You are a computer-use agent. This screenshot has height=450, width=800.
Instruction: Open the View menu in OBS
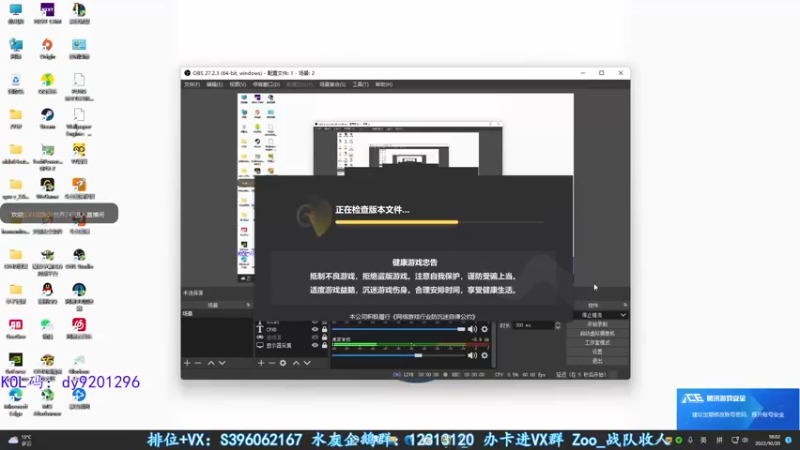click(x=238, y=84)
